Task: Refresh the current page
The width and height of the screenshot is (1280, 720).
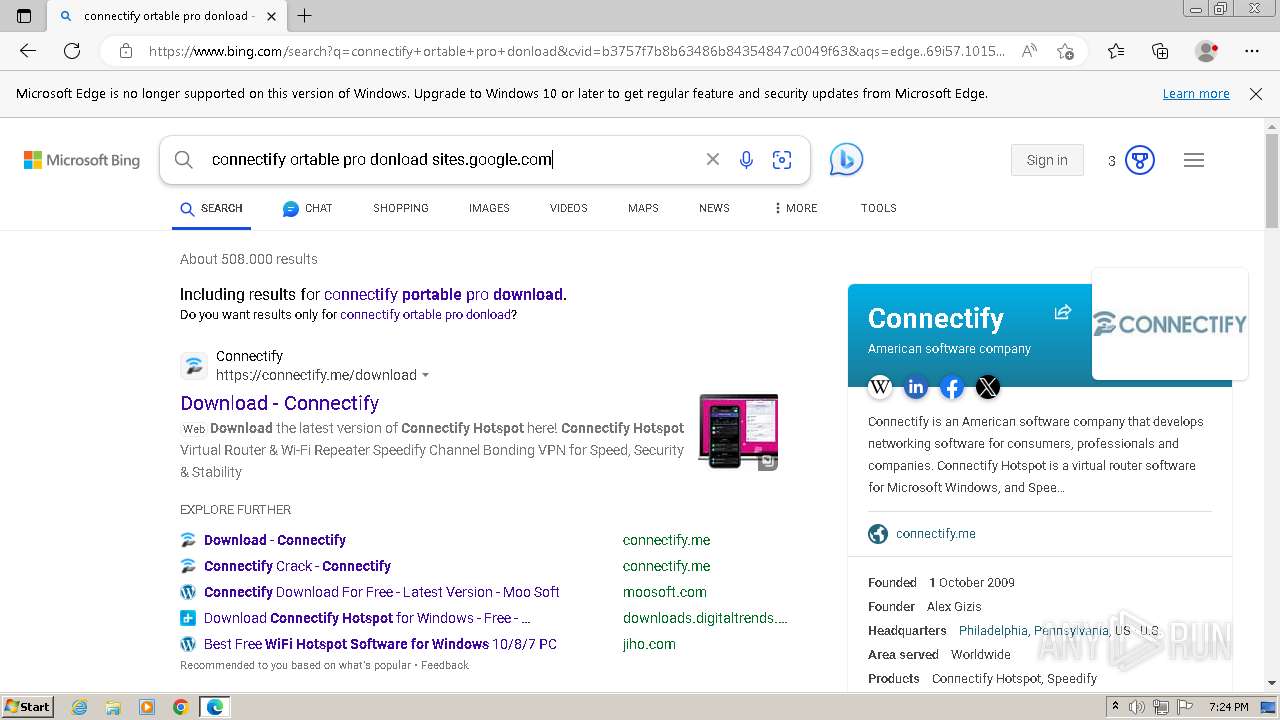Action: [72, 51]
